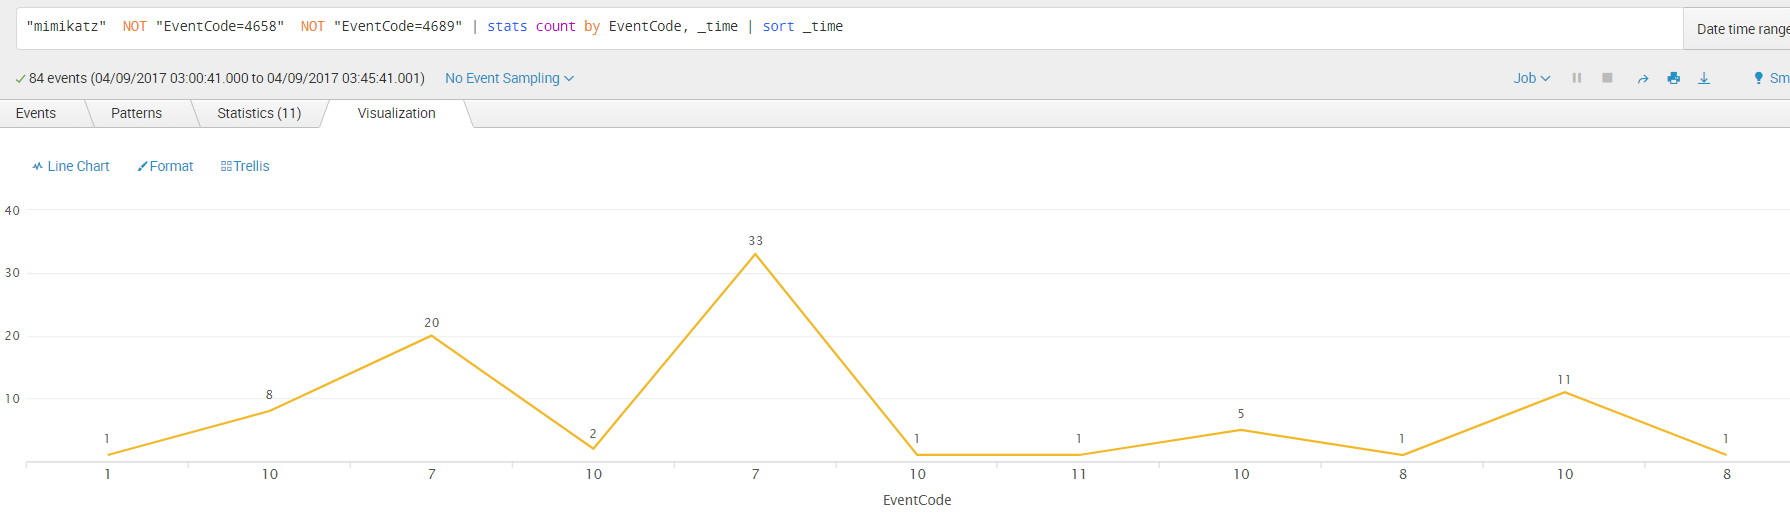Click the data point labeled 20

[x=431, y=336]
